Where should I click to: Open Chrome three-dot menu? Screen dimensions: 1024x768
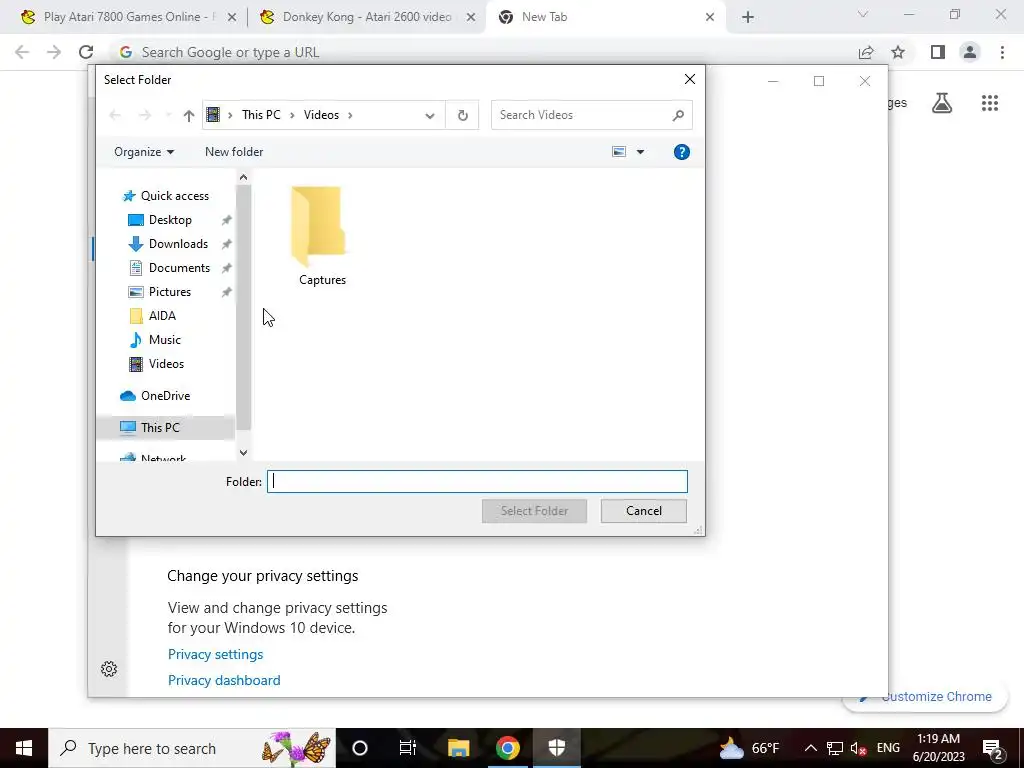pos(1002,52)
